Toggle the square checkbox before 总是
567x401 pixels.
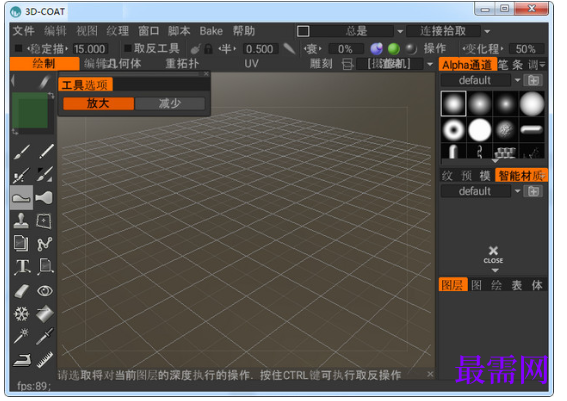pos(303,31)
